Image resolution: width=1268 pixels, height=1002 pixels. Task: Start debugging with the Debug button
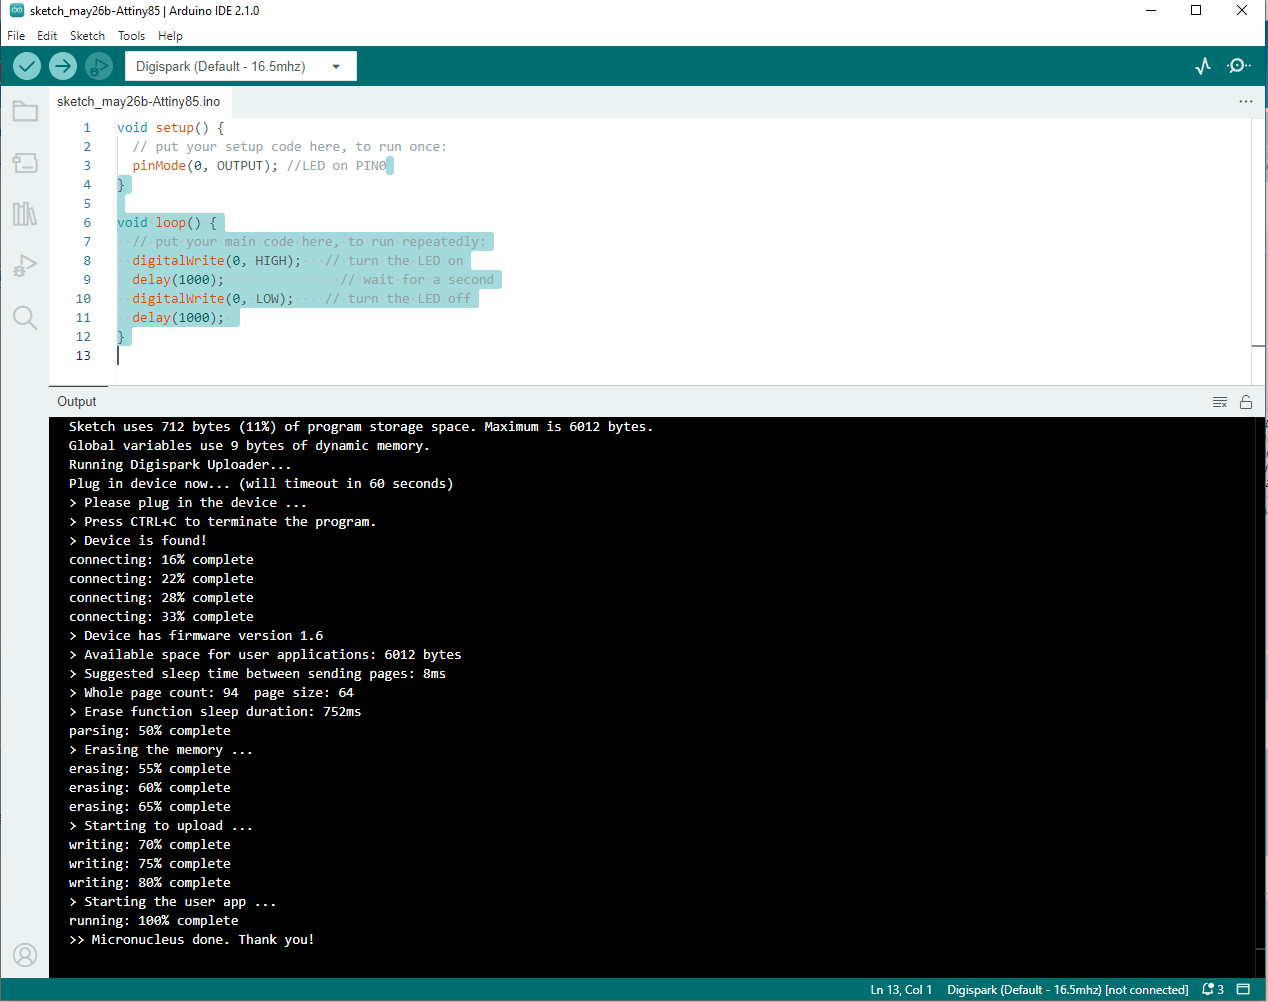coord(98,66)
